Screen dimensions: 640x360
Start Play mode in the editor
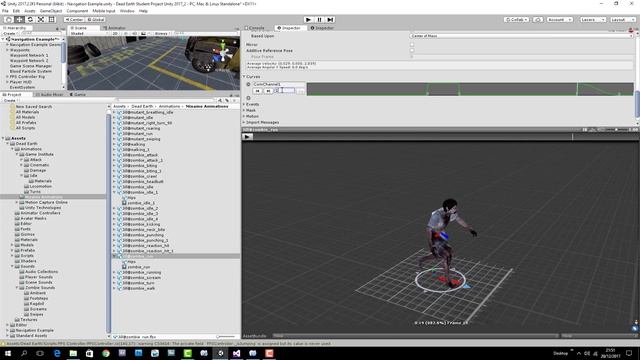pyautogui.click(x=309, y=20)
